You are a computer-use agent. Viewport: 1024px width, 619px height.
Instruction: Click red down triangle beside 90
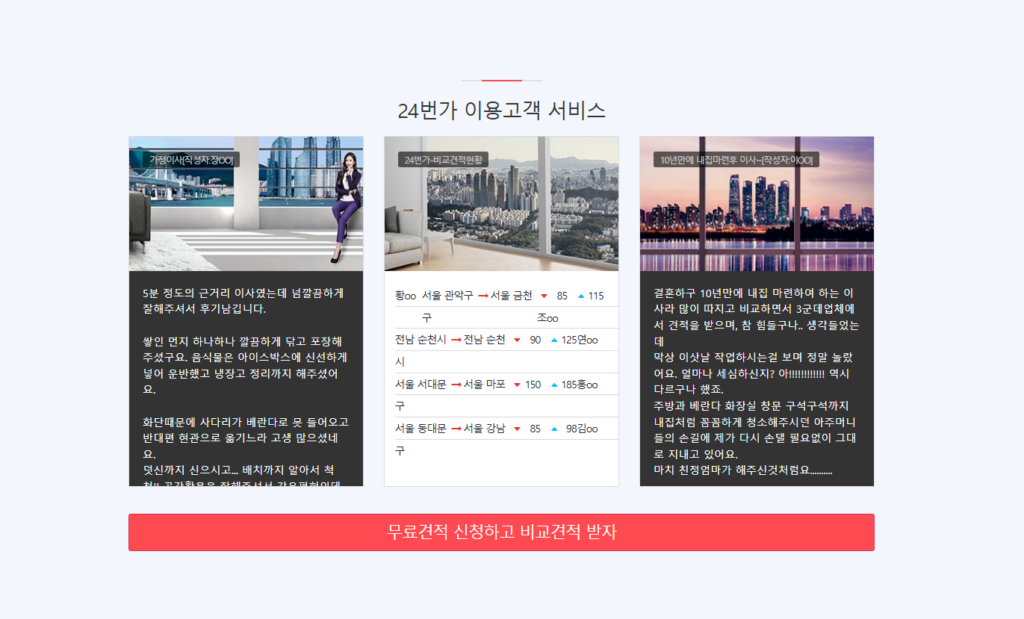pyautogui.click(x=517, y=340)
